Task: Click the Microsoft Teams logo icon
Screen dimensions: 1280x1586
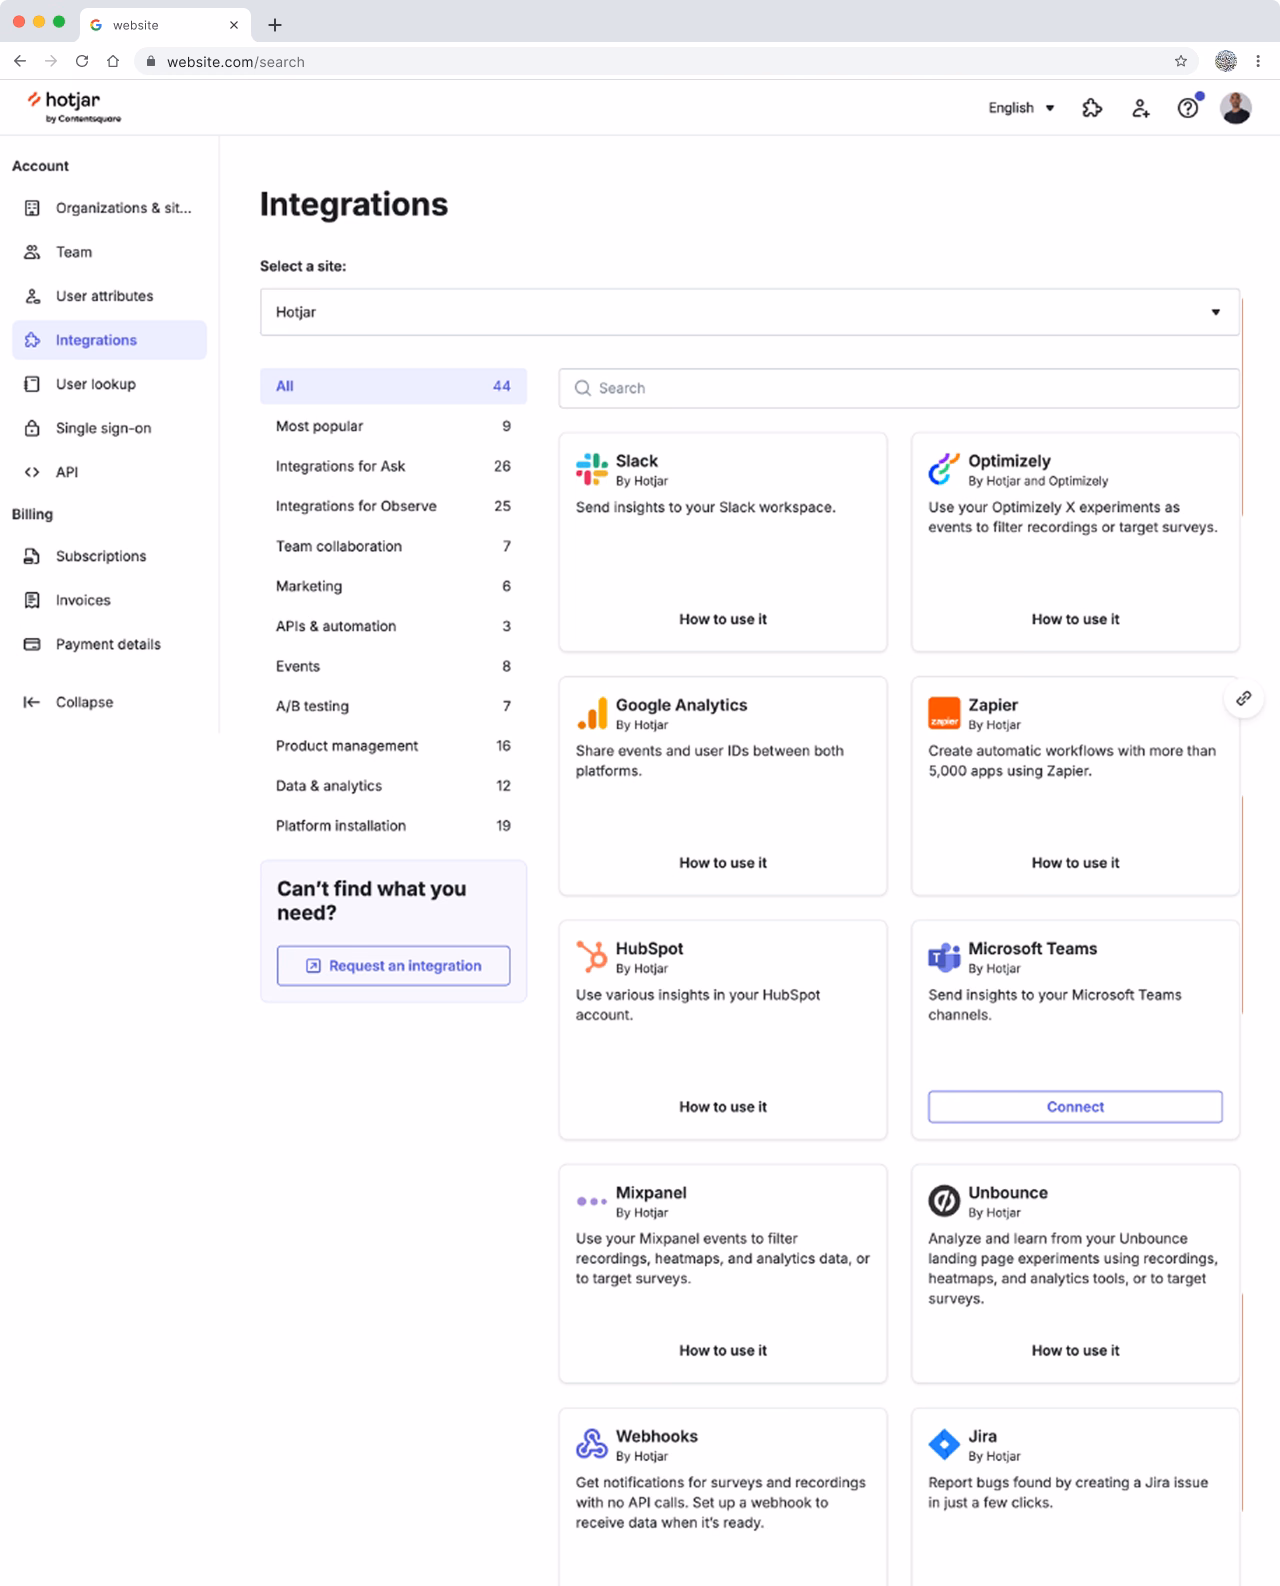Action: pyautogui.click(x=944, y=957)
